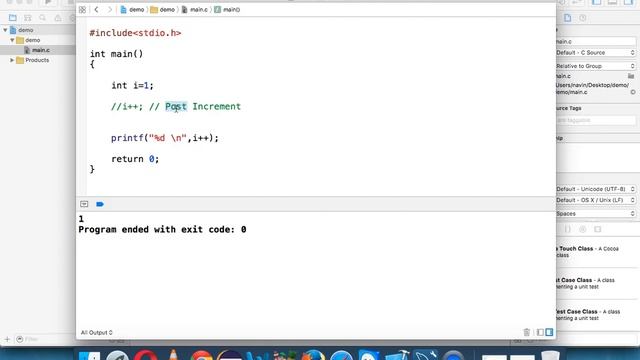This screenshot has width=640, height=360.
Task: Edit the file name field main.c
Action: 596,42
